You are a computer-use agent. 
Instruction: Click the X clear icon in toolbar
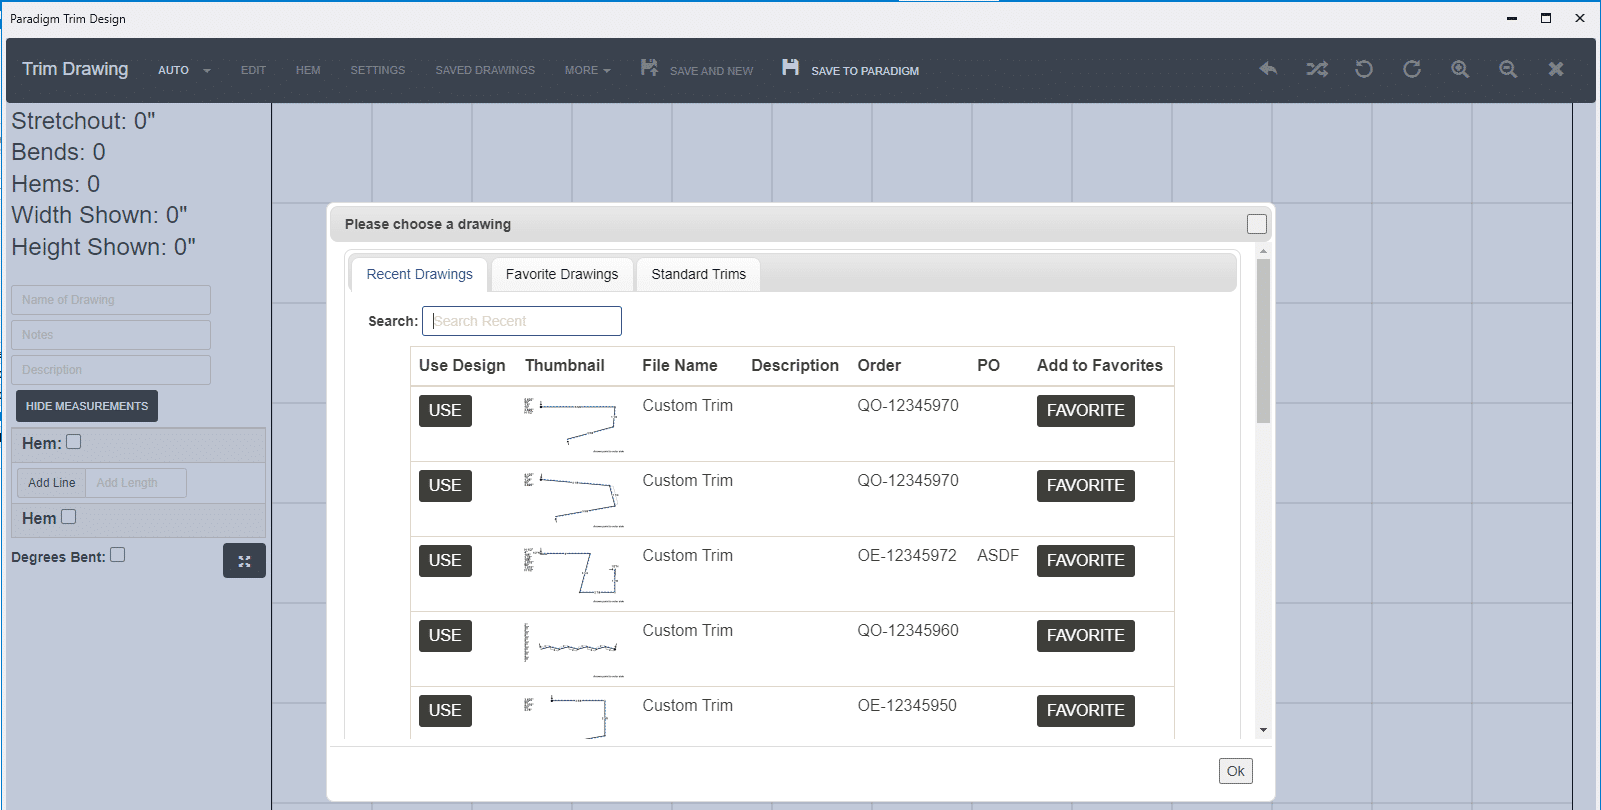1556,69
